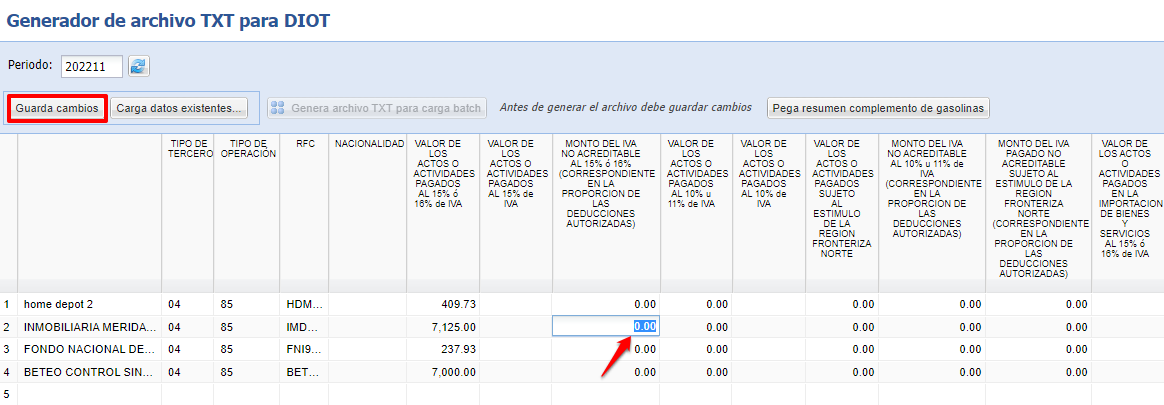The image size is (1164, 405).
Task: Click the RFC column header
Action: [x=305, y=144]
